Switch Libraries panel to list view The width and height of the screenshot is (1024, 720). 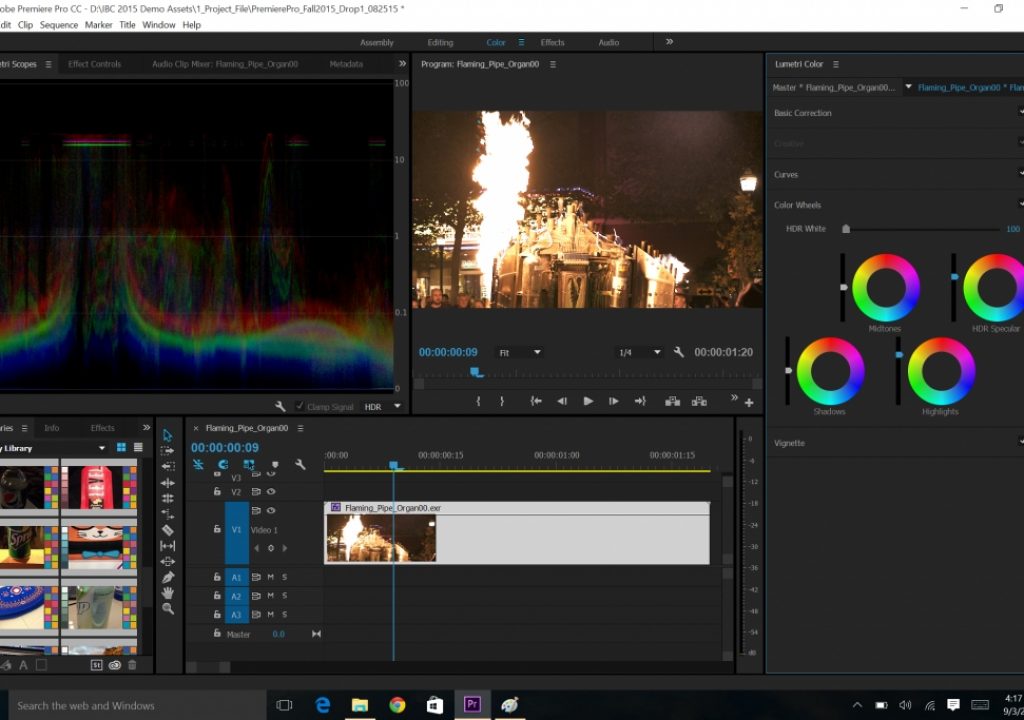pyautogui.click(x=138, y=448)
